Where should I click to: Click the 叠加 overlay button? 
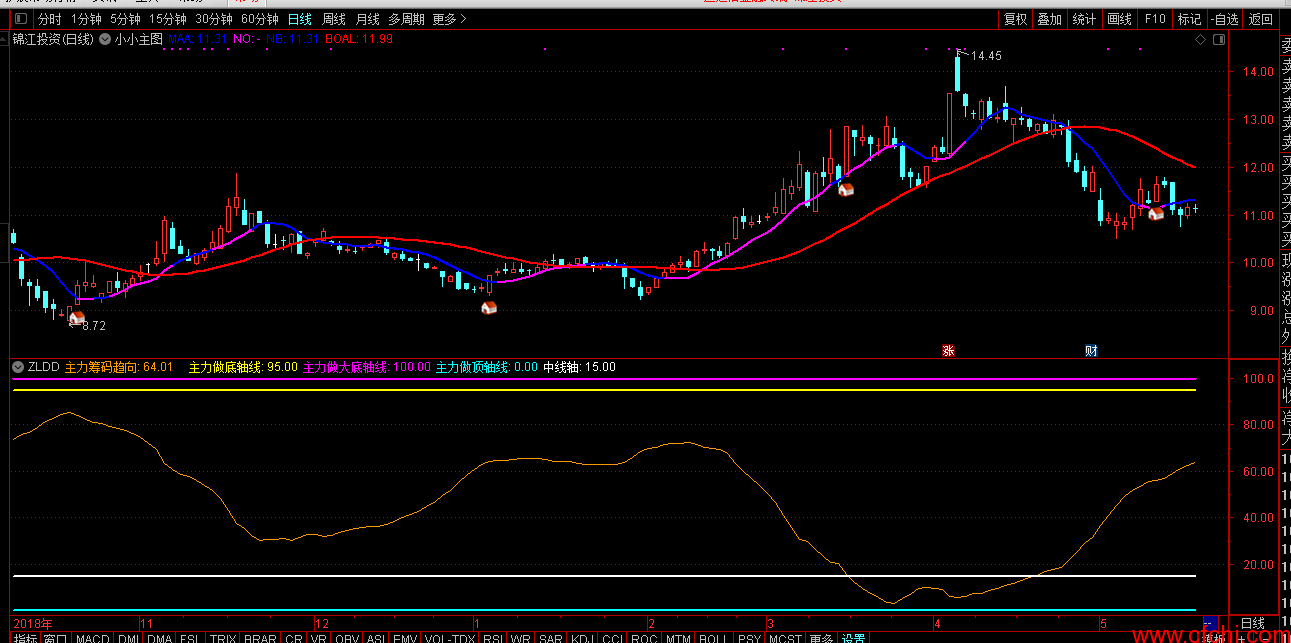pyautogui.click(x=1049, y=19)
